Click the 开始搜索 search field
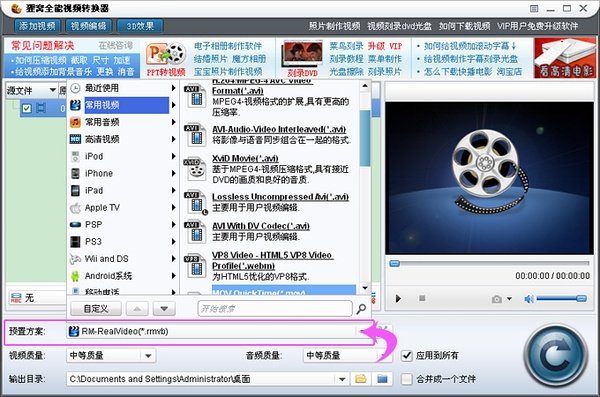600x397 pixels. (x=275, y=309)
